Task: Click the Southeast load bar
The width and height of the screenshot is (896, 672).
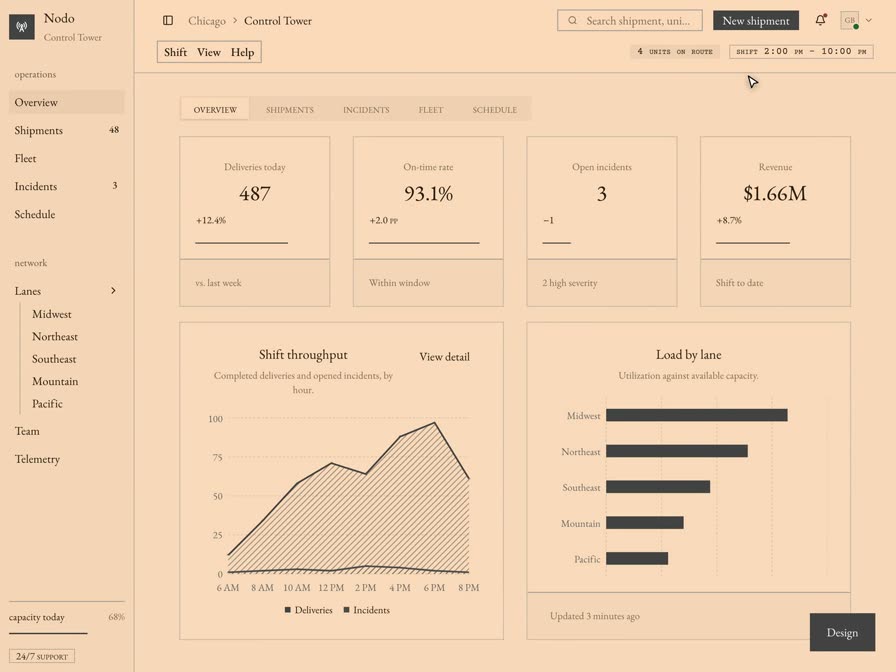Action: click(x=658, y=486)
